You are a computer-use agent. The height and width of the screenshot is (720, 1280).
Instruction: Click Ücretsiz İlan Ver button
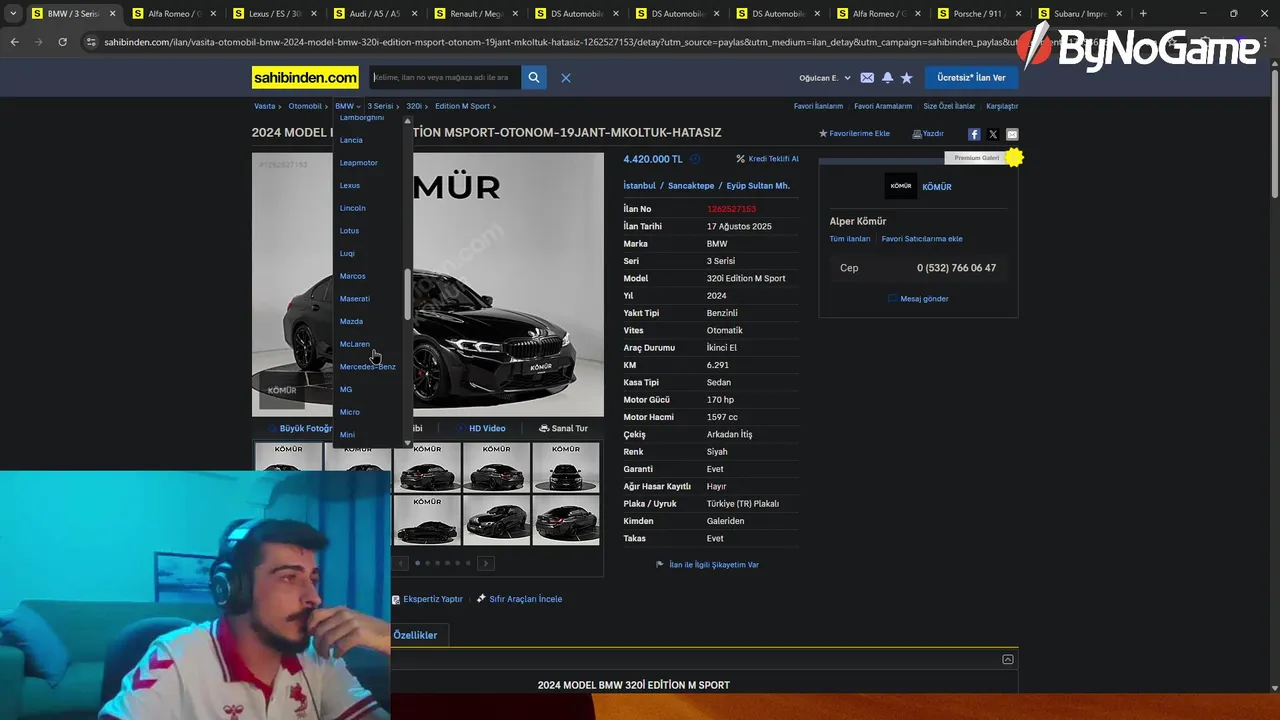pyautogui.click(x=971, y=77)
